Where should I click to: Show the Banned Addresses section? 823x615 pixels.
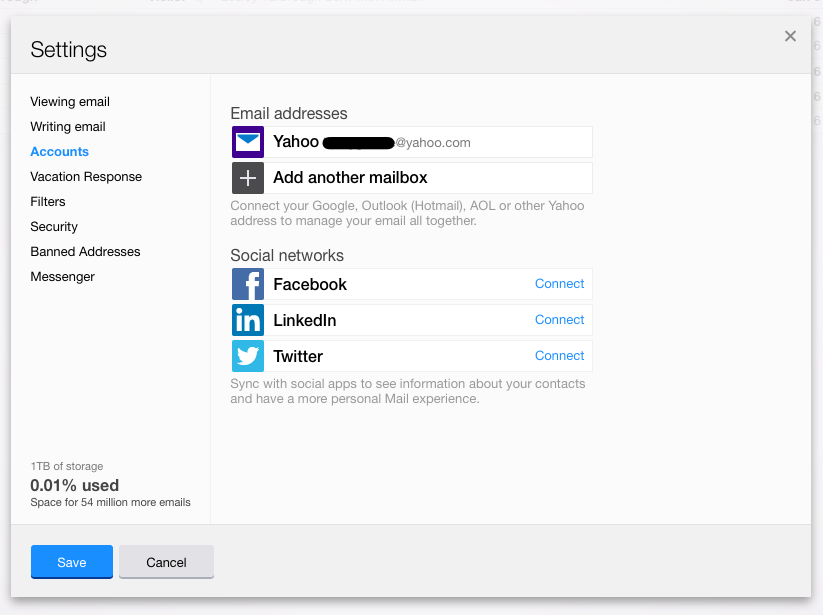pos(85,252)
